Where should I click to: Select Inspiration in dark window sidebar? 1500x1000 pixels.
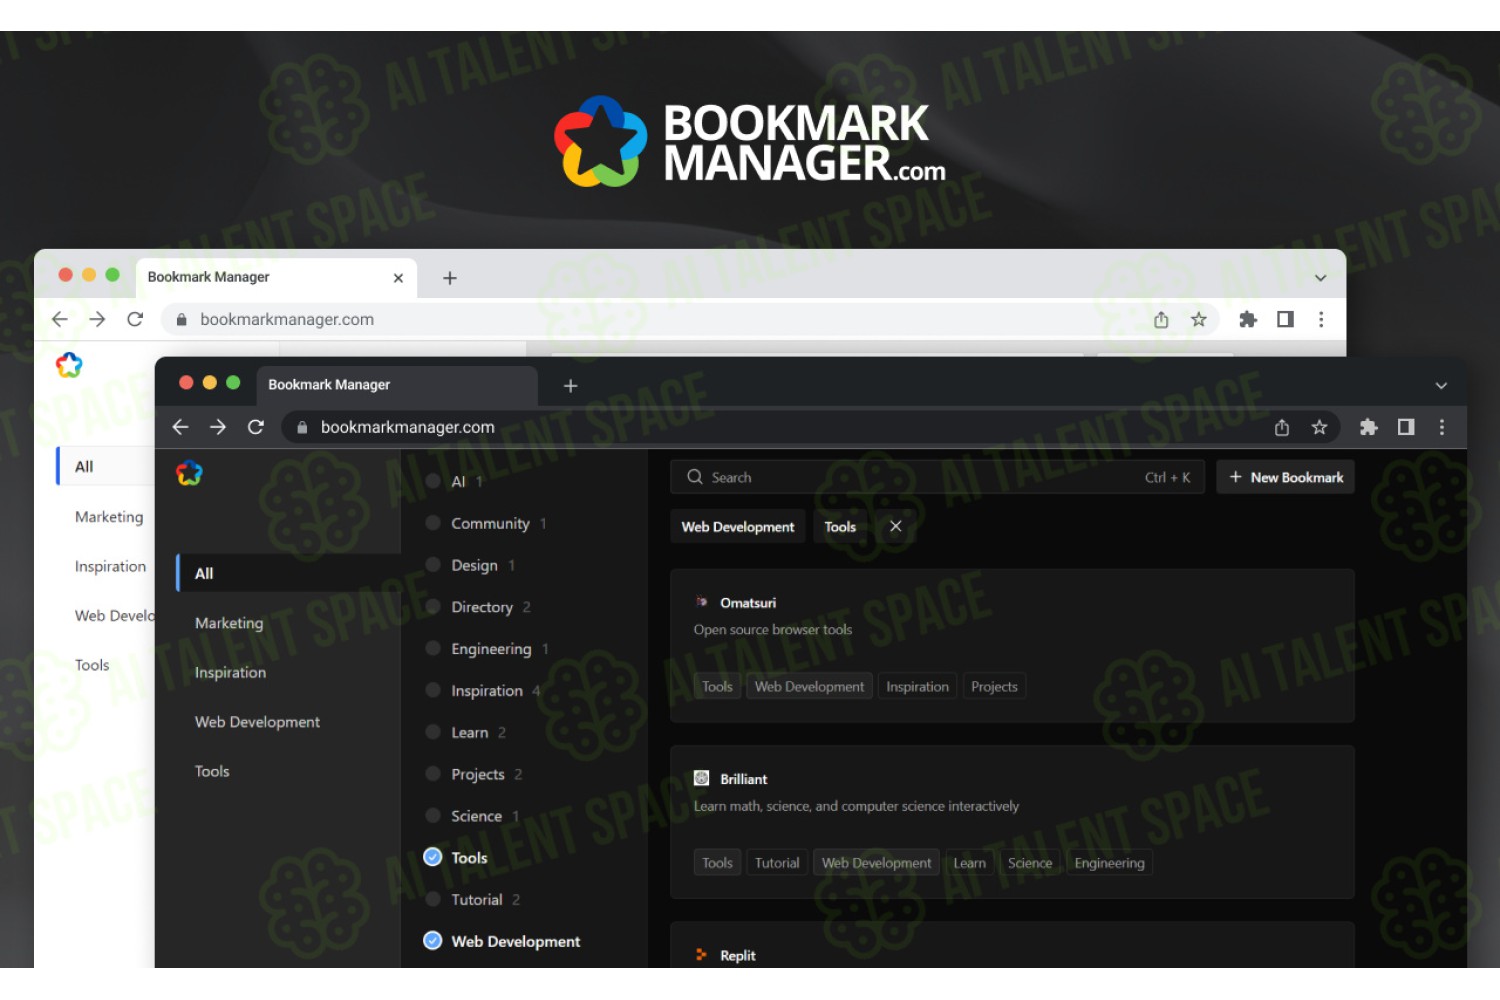click(230, 672)
